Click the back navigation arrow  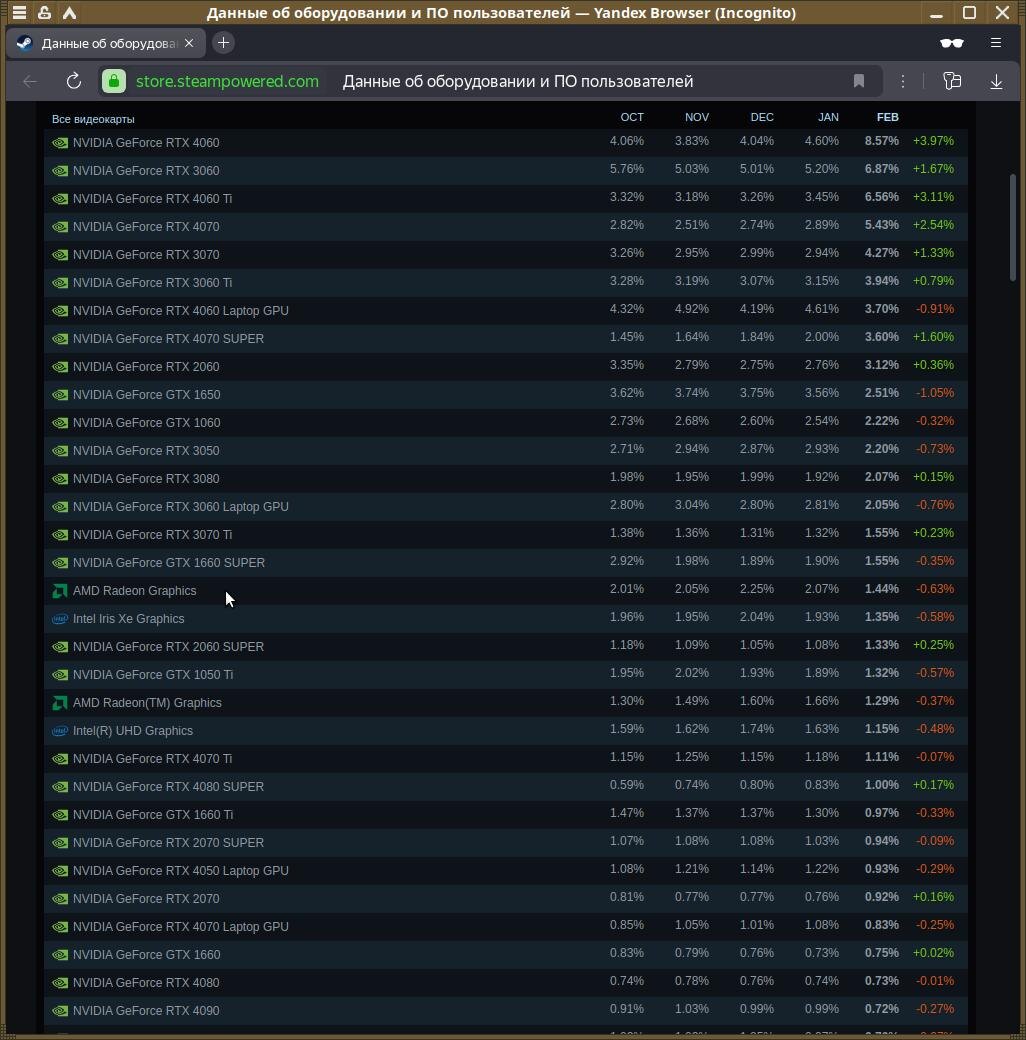pyautogui.click(x=30, y=81)
